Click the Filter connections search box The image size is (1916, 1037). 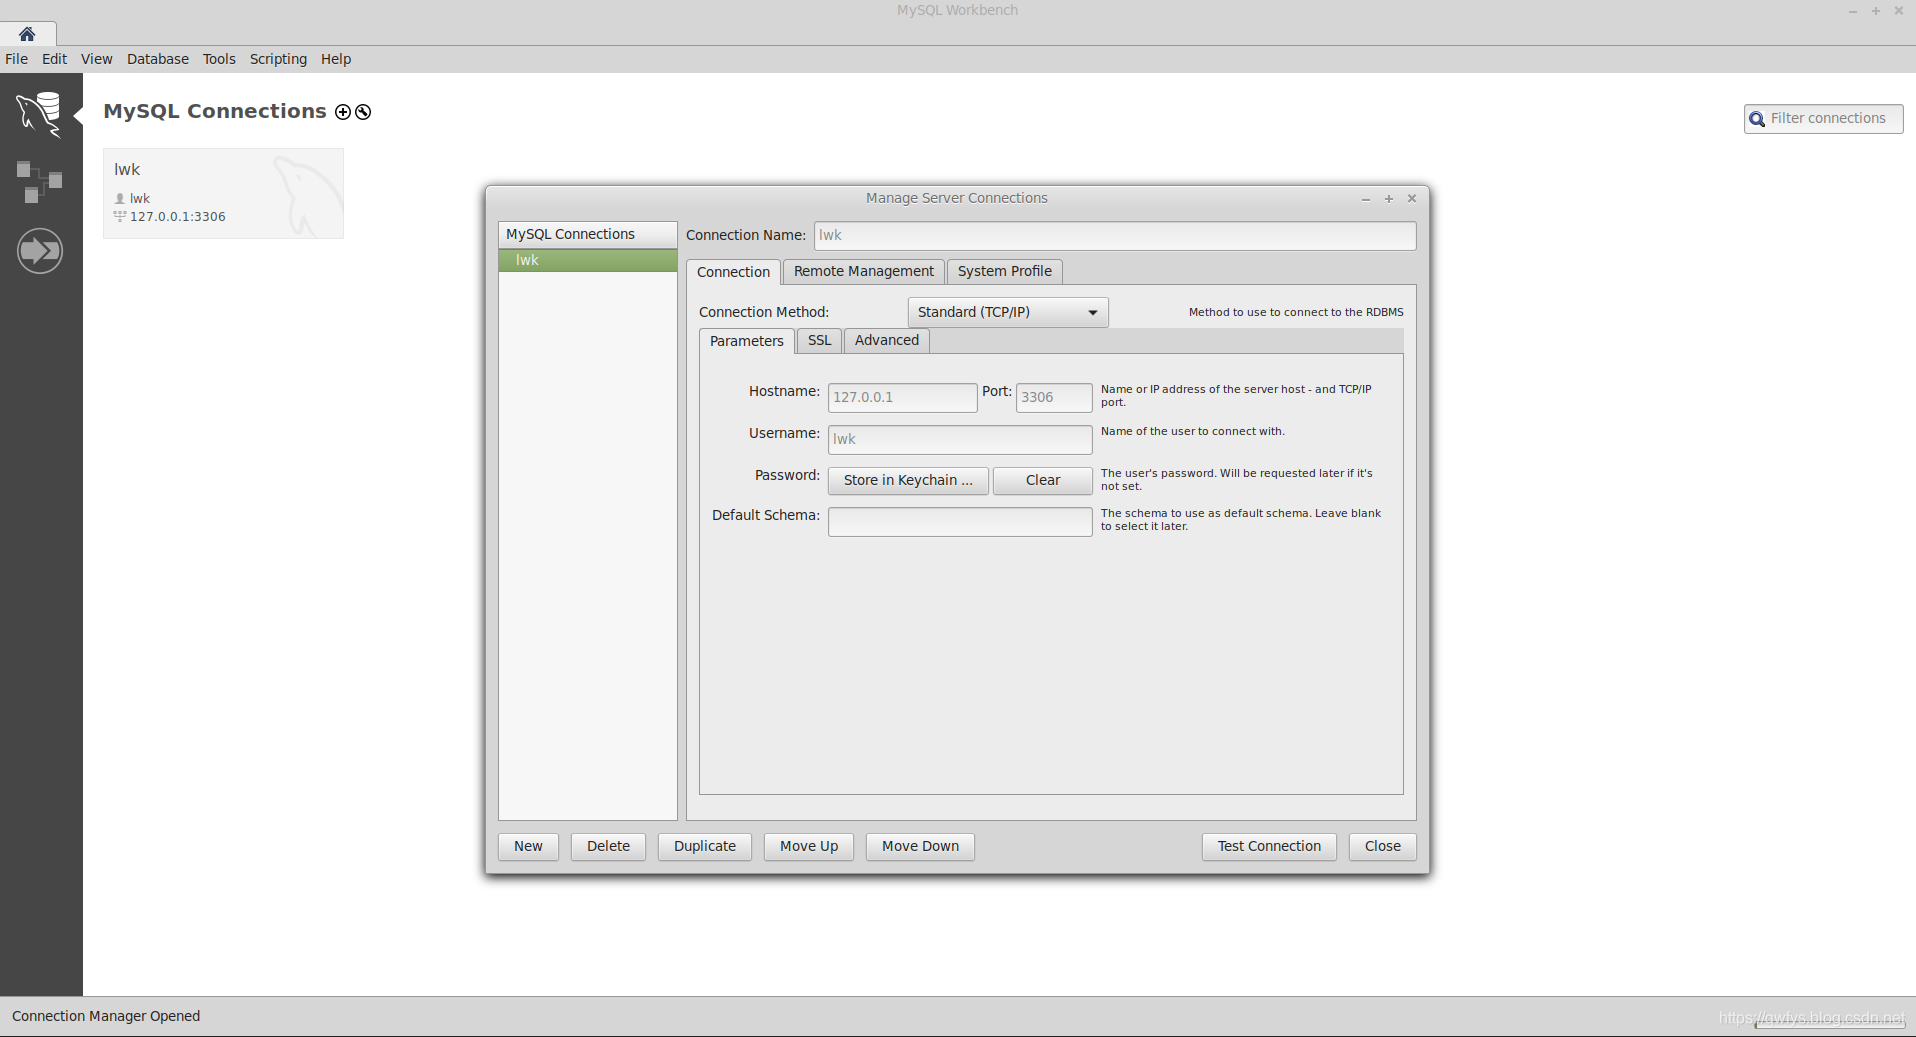[1824, 118]
